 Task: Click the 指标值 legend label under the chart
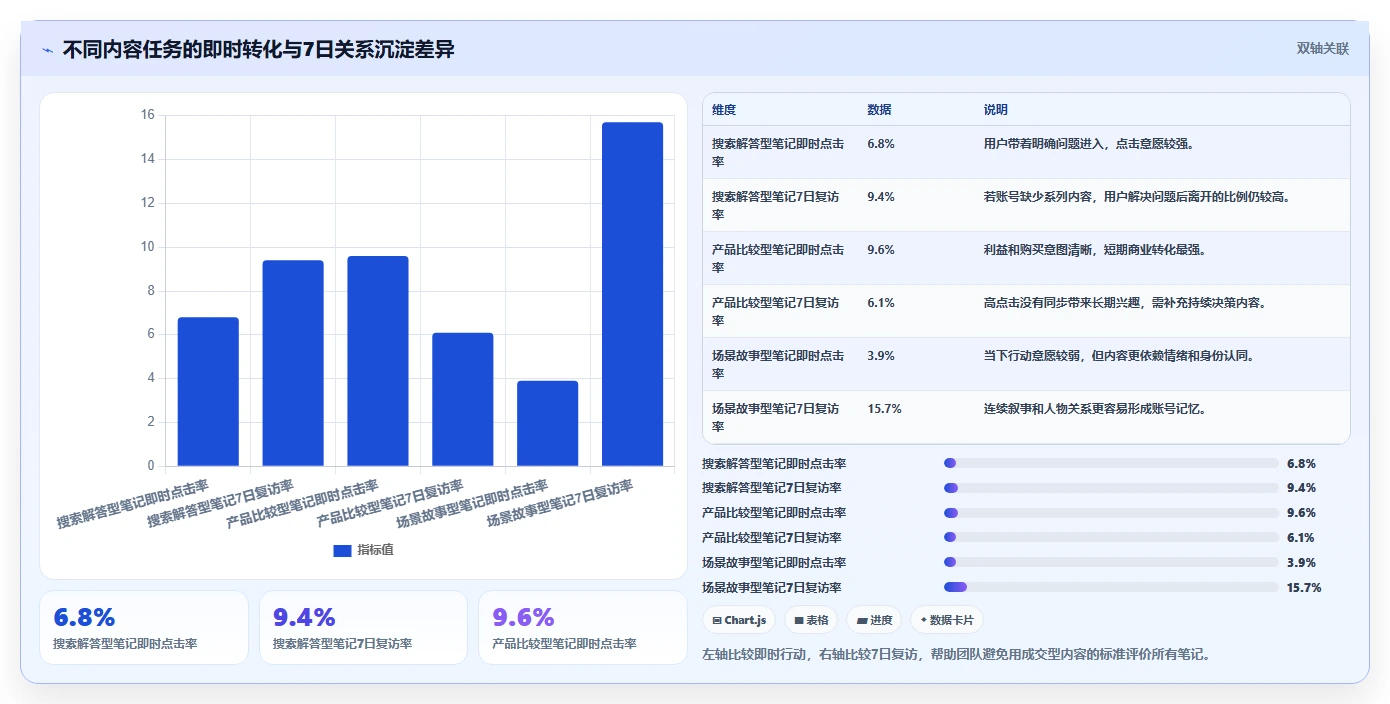[x=376, y=550]
